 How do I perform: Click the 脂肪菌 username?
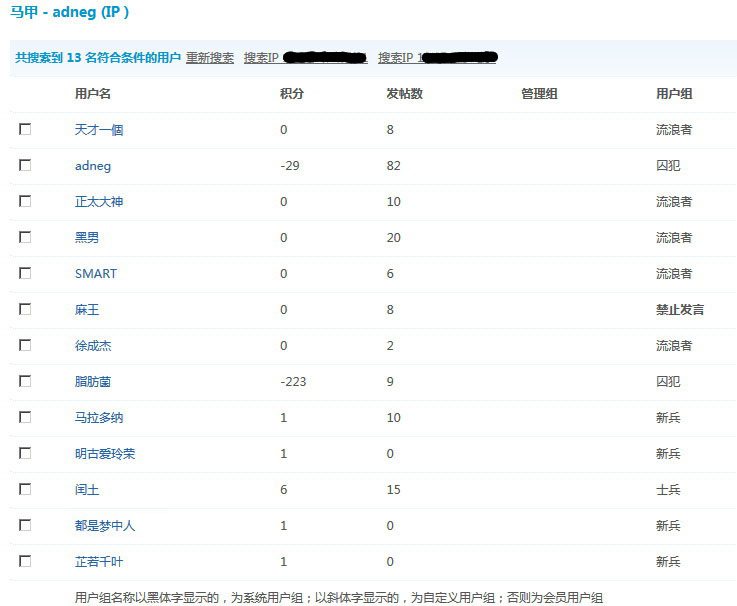tap(93, 382)
